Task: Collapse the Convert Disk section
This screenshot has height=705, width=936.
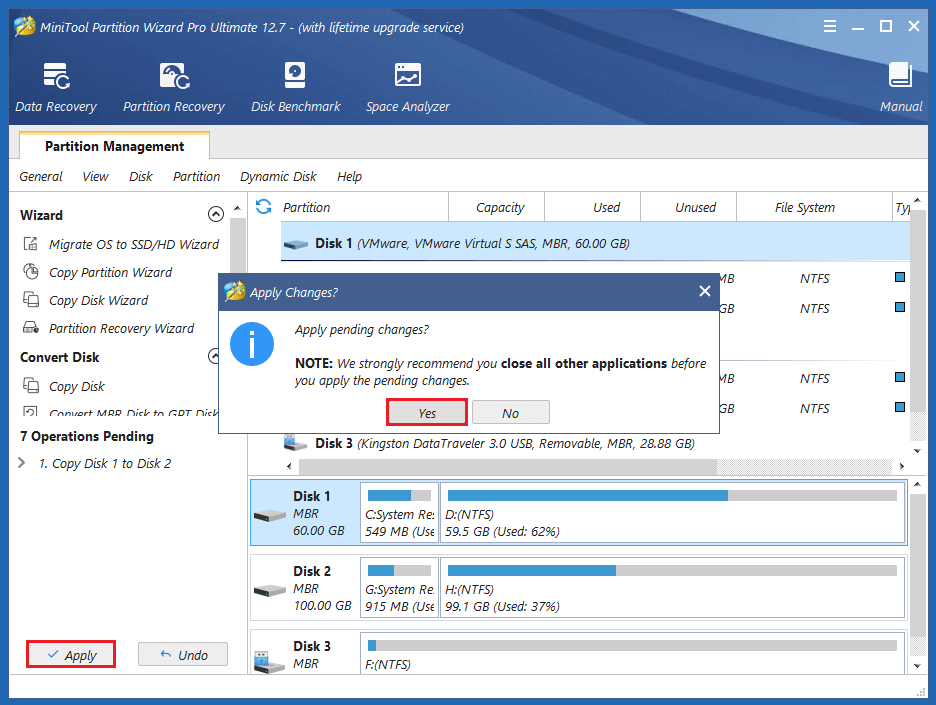Action: click(x=214, y=356)
